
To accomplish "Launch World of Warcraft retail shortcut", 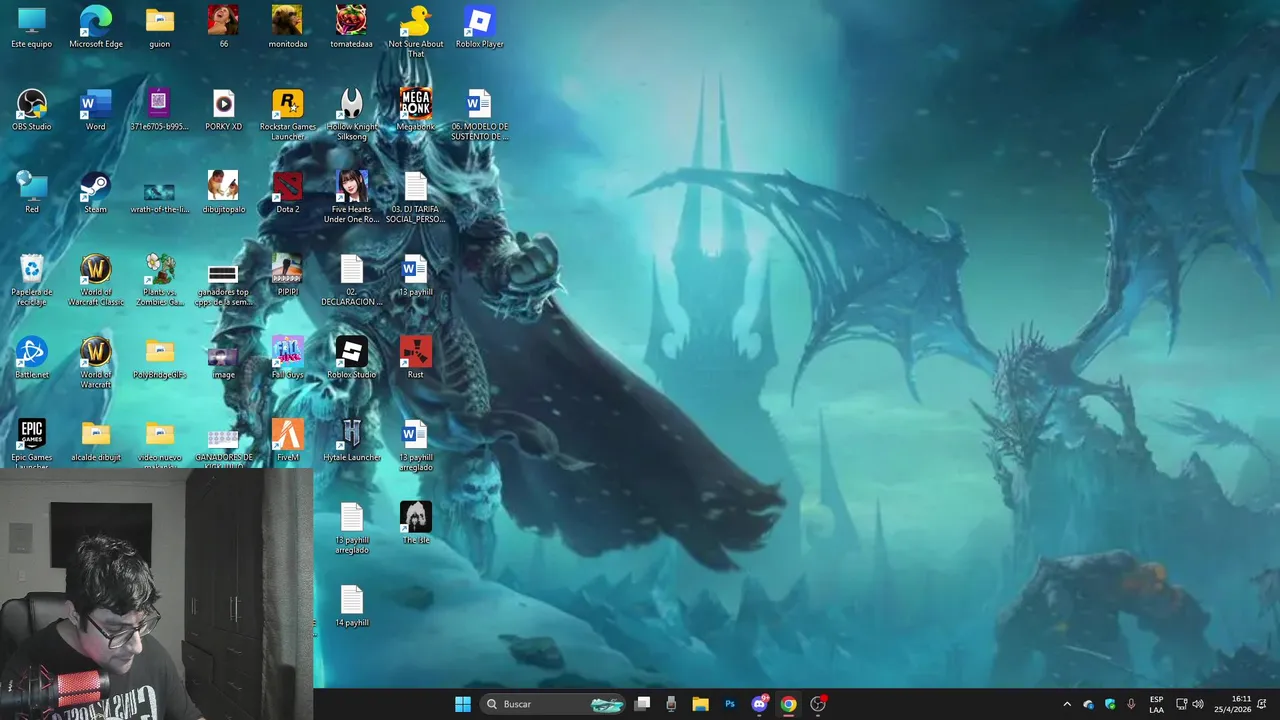I will coord(96,362).
